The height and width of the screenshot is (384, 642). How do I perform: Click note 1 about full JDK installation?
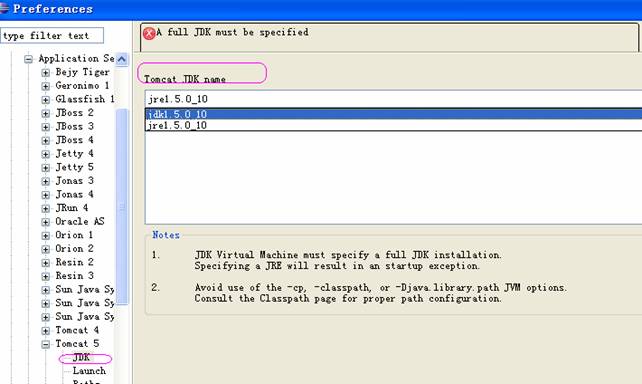point(348,260)
